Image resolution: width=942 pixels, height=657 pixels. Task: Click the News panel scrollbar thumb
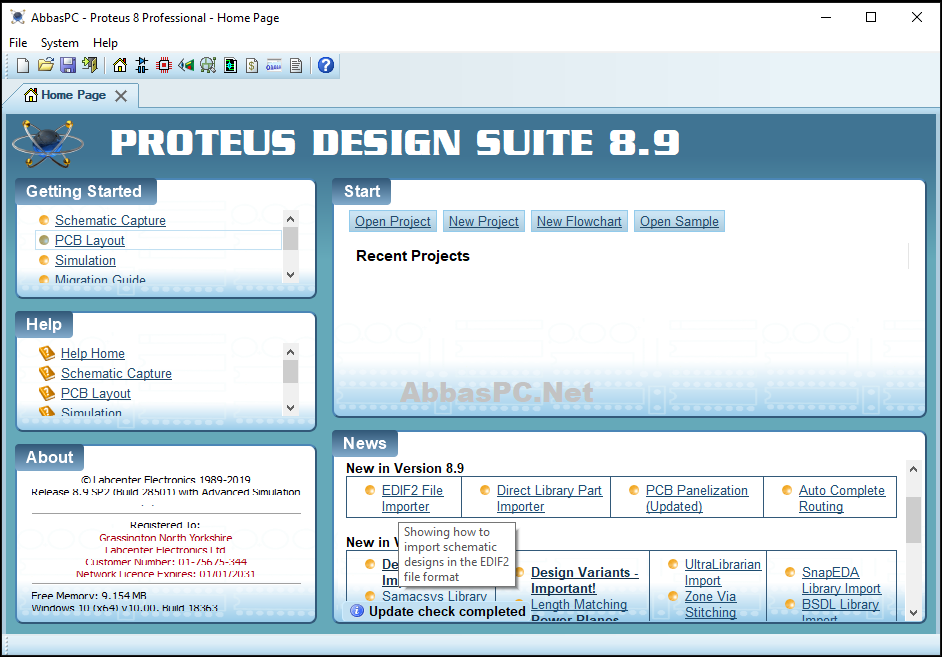tap(913, 519)
